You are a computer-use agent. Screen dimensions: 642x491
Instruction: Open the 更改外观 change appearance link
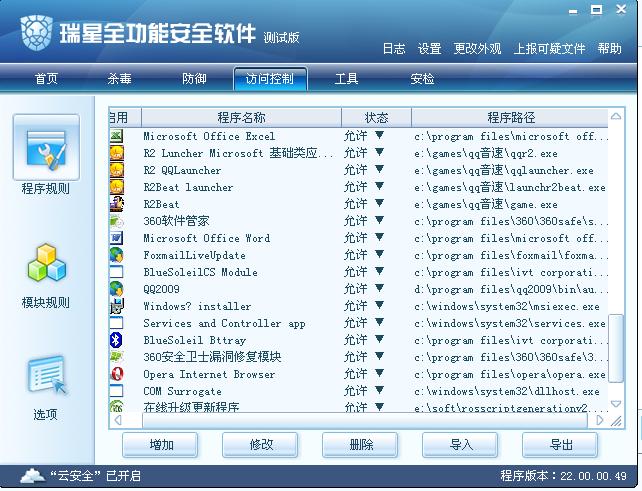[477, 49]
